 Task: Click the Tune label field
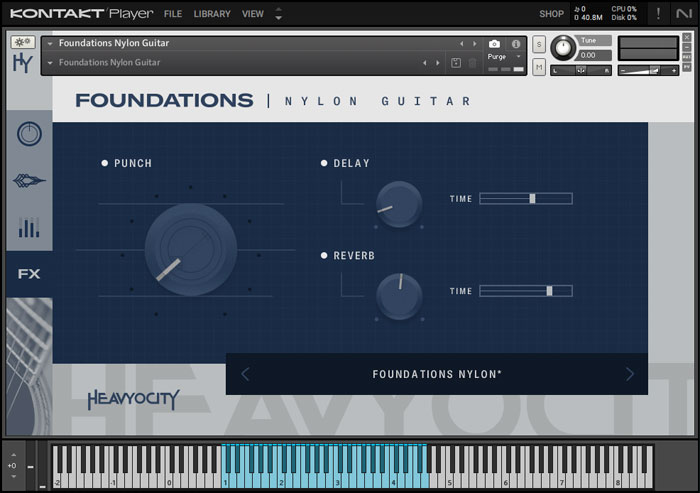click(x=593, y=40)
